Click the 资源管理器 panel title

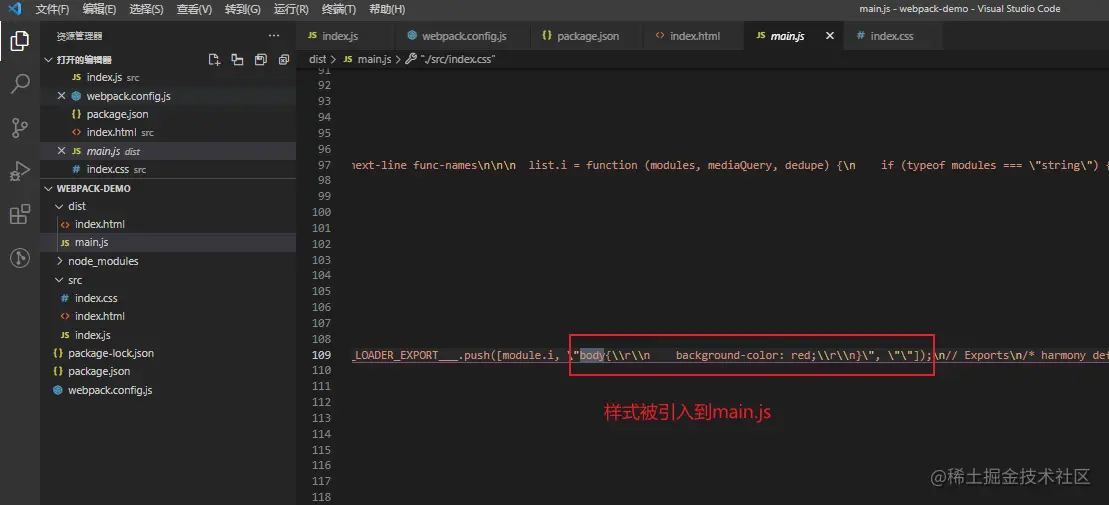(x=79, y=36)
